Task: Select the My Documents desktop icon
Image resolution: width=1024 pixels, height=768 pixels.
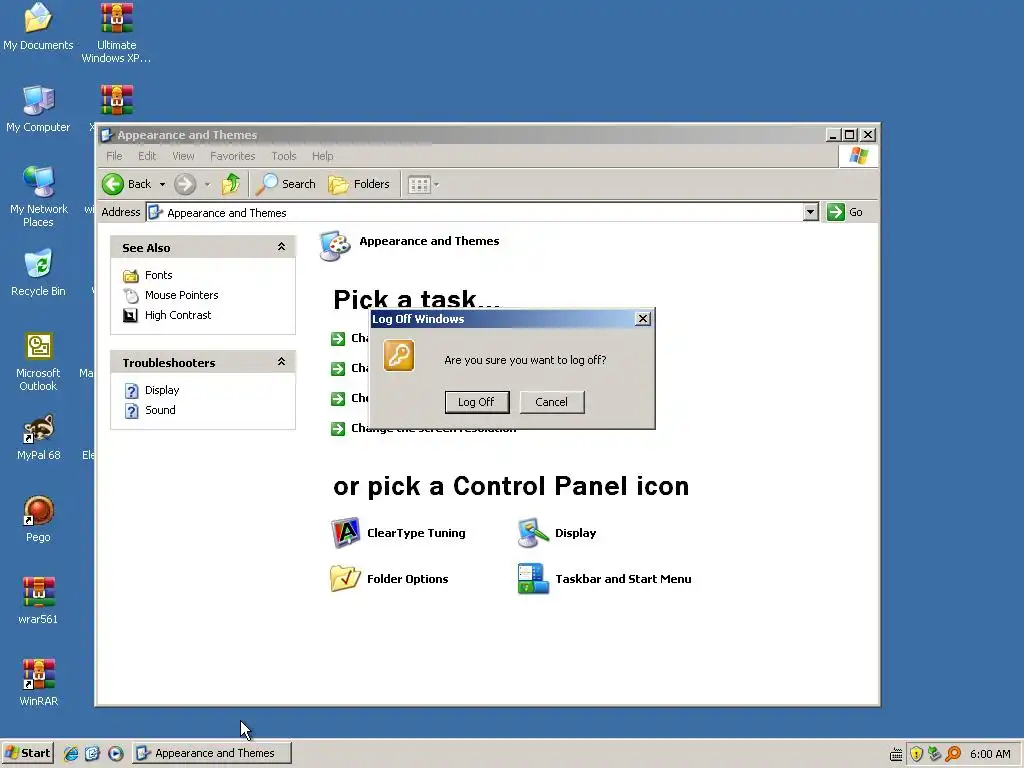Action: (x=38, y=27)
